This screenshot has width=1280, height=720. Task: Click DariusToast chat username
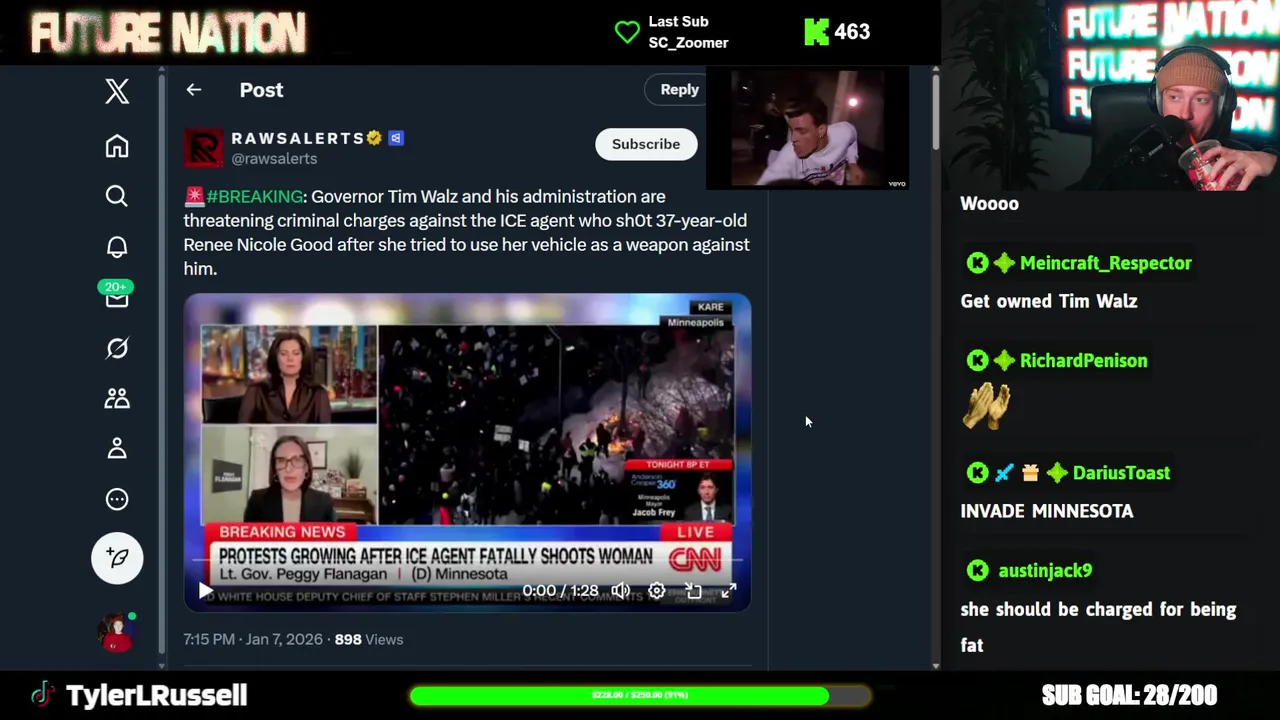1121,473
